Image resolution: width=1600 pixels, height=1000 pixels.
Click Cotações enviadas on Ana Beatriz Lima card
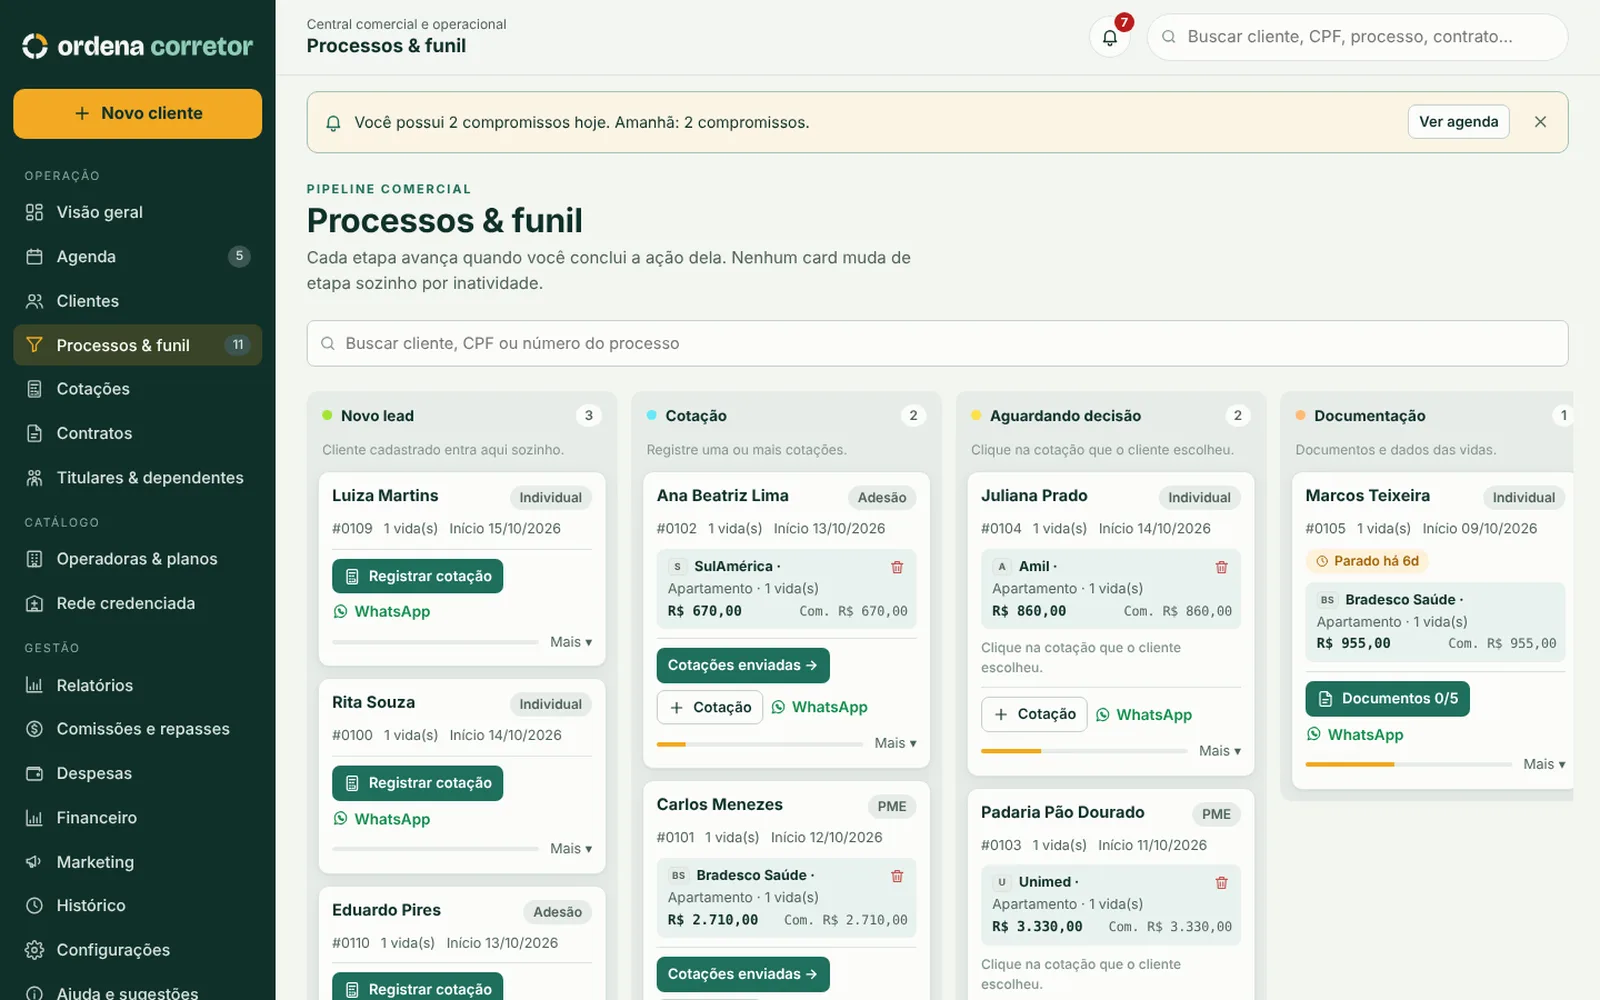743,666
